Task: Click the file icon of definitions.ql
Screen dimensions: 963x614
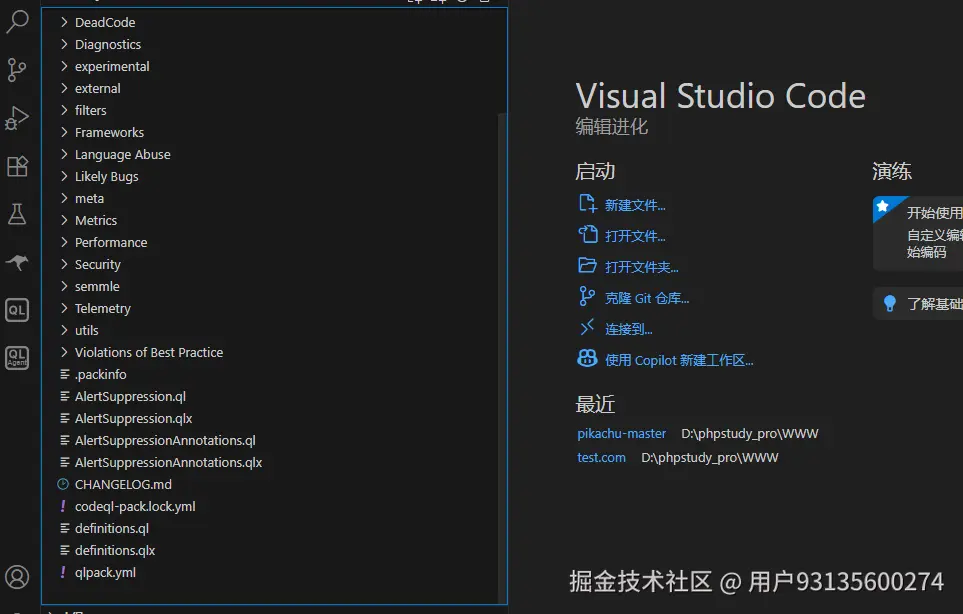Action: point(64,529)
